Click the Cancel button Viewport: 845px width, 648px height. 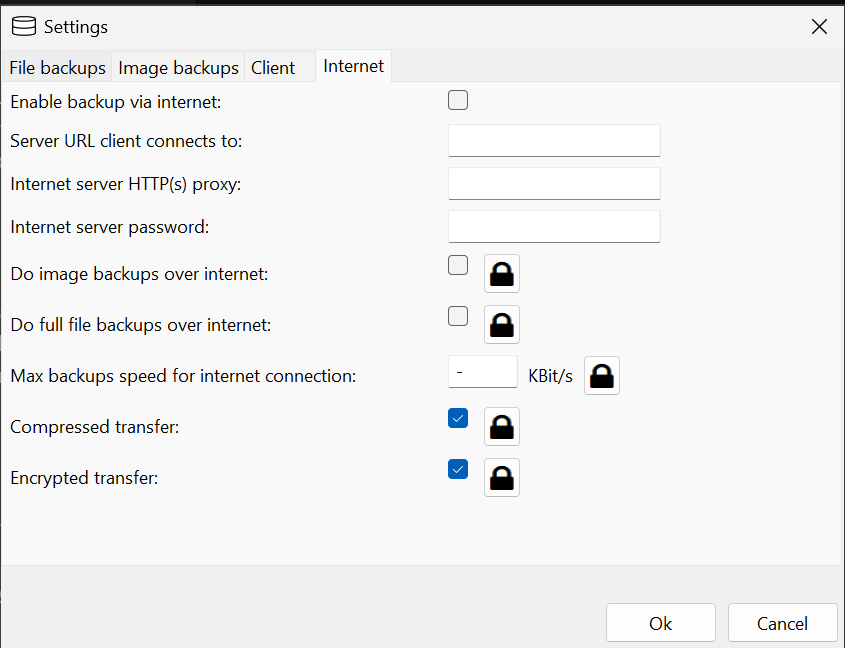782,623
